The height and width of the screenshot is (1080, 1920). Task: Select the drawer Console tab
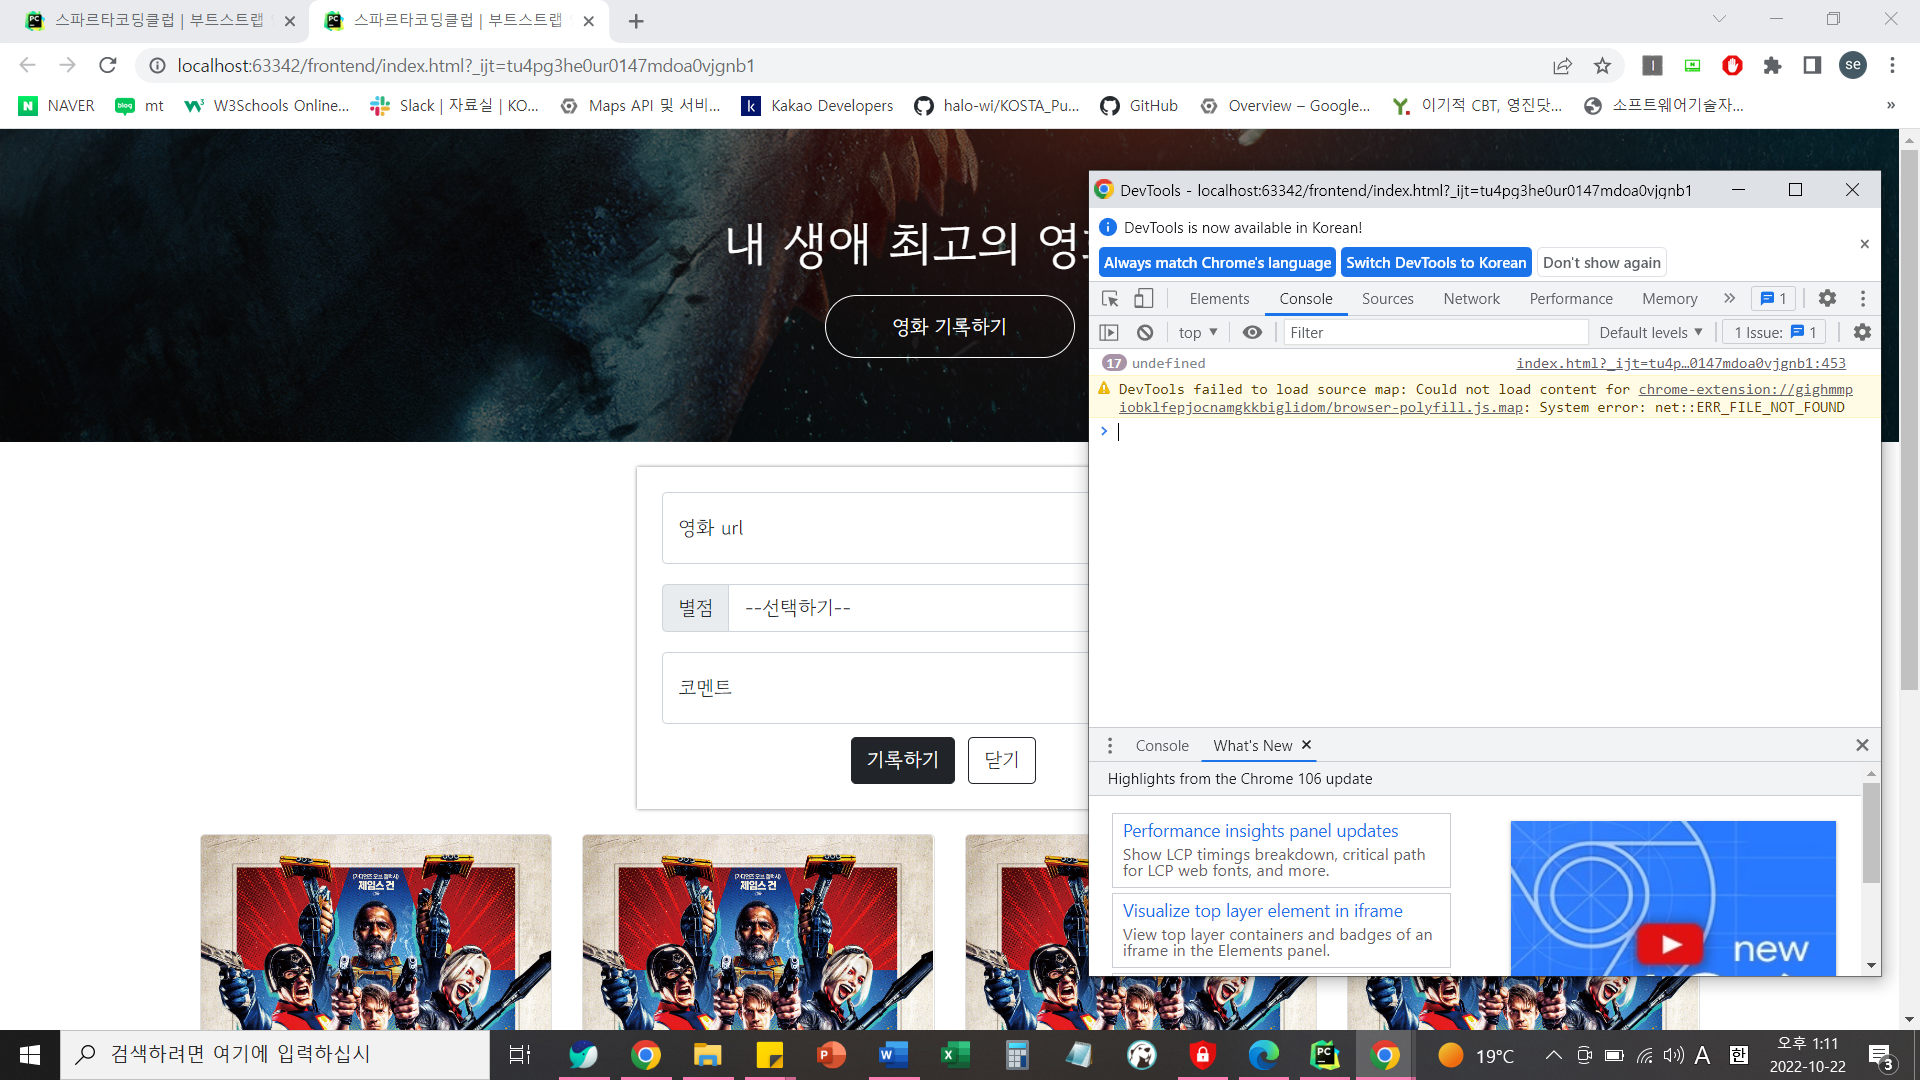pyautogui.click(x=1161, y=745)
